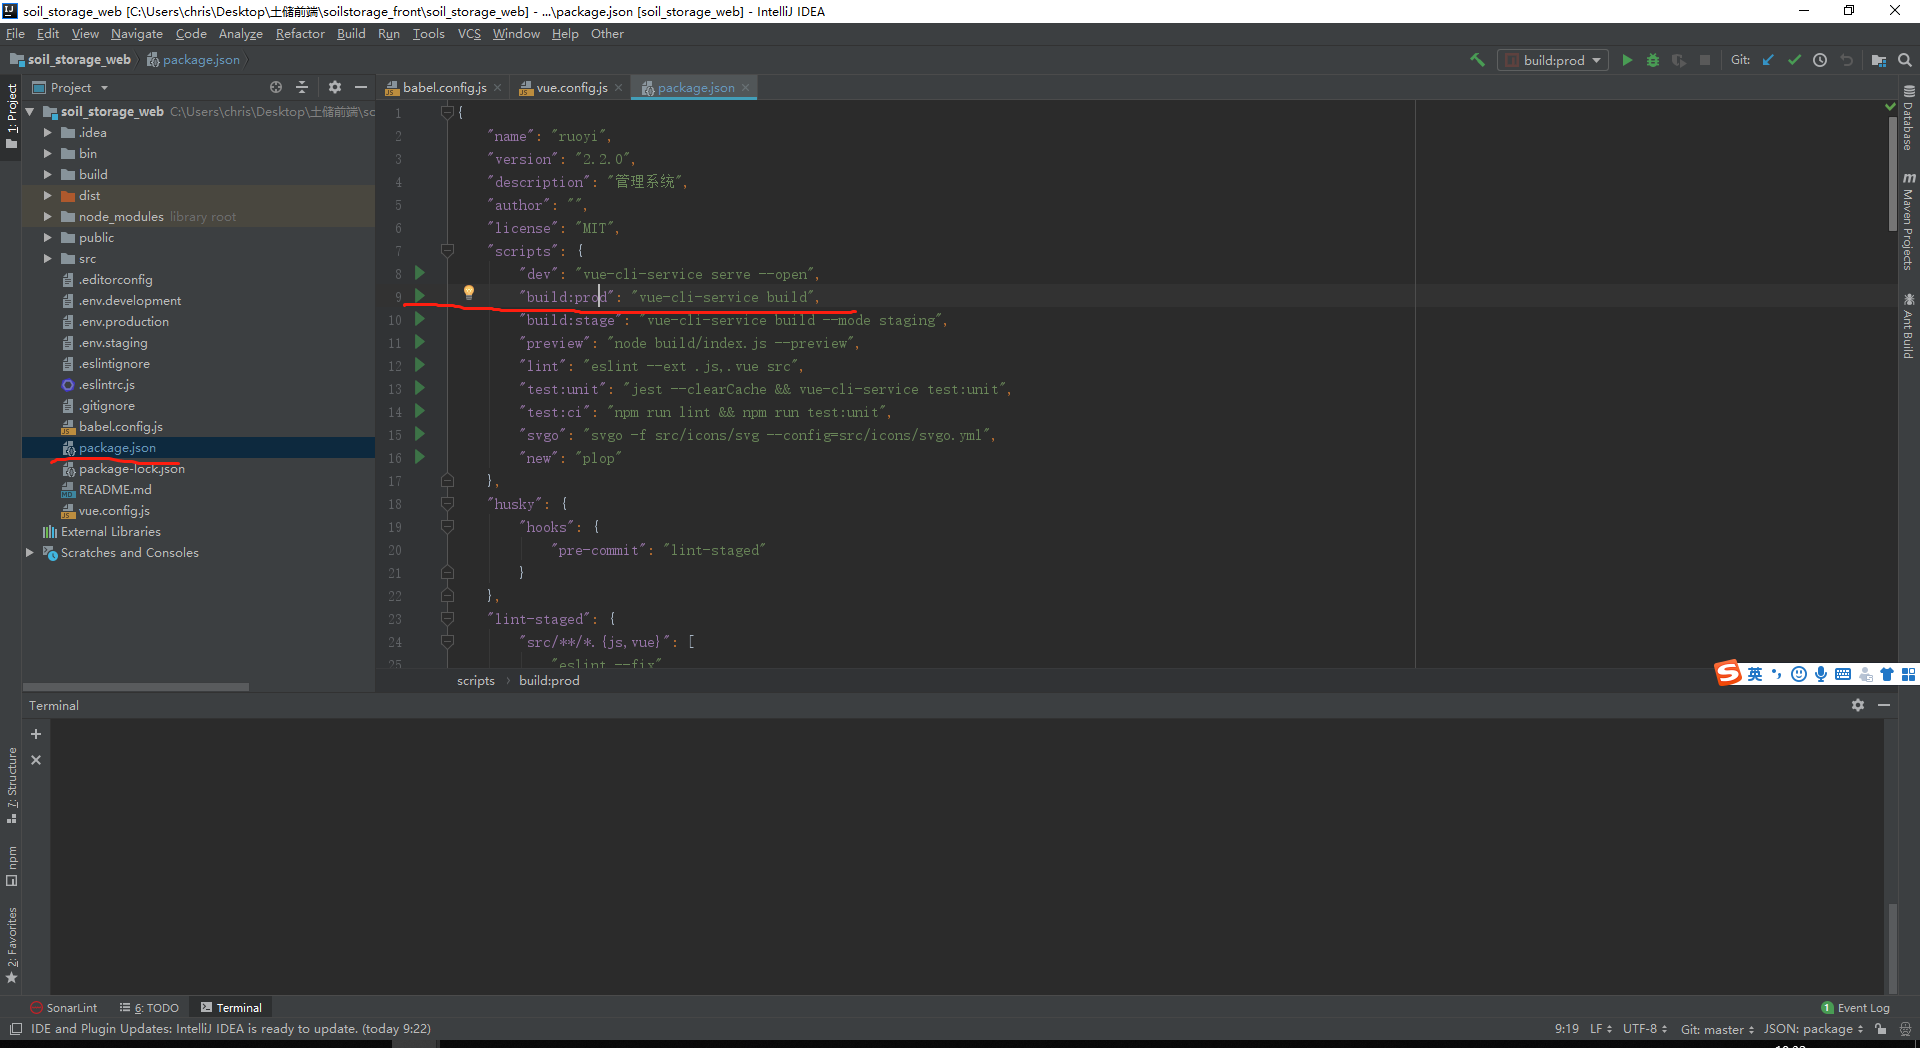This screenshot has height=1048, width=1920.
Task: Expand the node_modules folder
Action: pos(47,216)
